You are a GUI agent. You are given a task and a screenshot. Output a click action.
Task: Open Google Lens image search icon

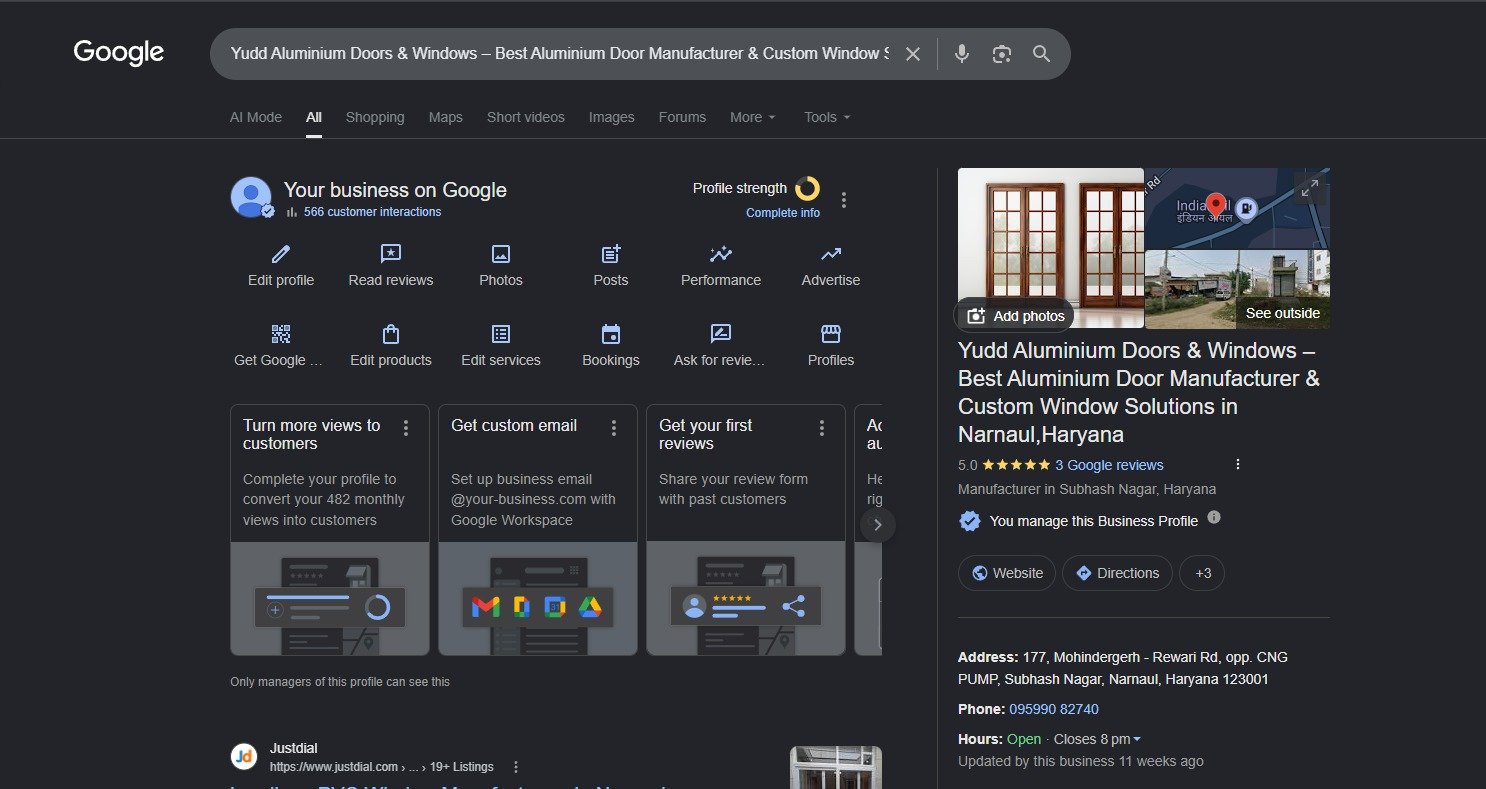tap(1002, 54)
